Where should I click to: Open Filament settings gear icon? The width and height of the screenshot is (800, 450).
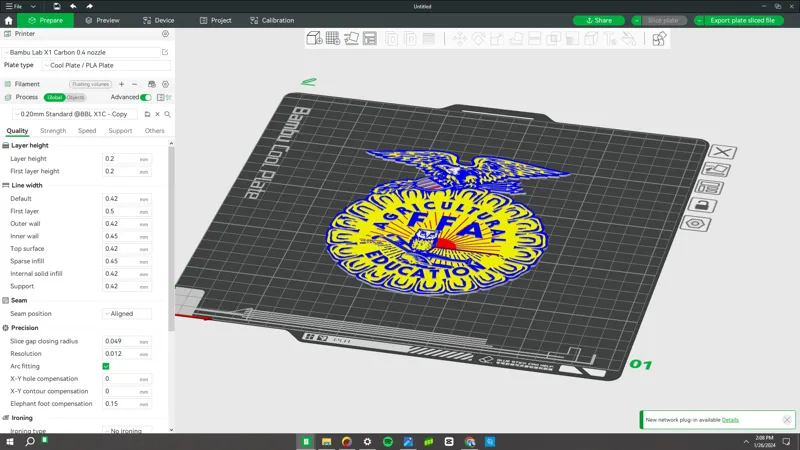click(x=165, y=84)
